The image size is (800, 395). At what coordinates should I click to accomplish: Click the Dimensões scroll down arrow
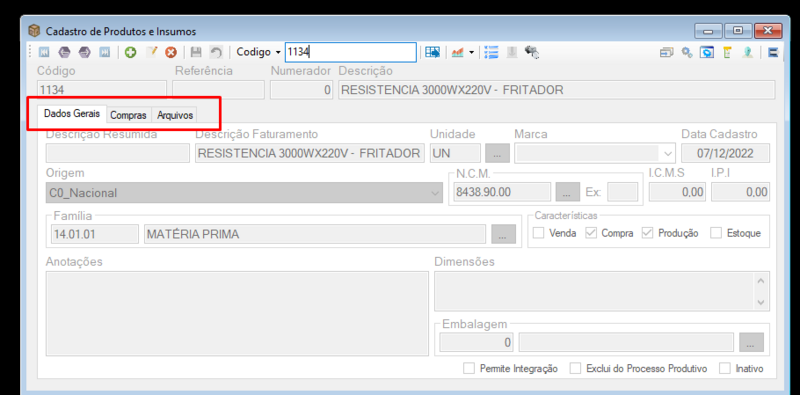coord(761,303)
